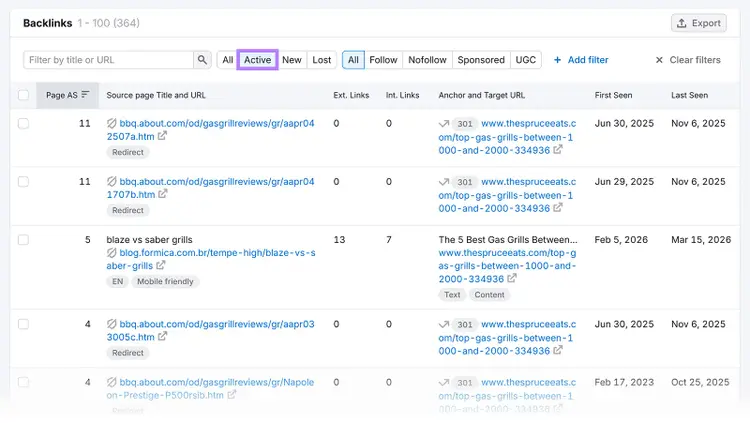Click the EN language tag
The image size is (750, 423).
pyautogui.click(x=118, y=281)
